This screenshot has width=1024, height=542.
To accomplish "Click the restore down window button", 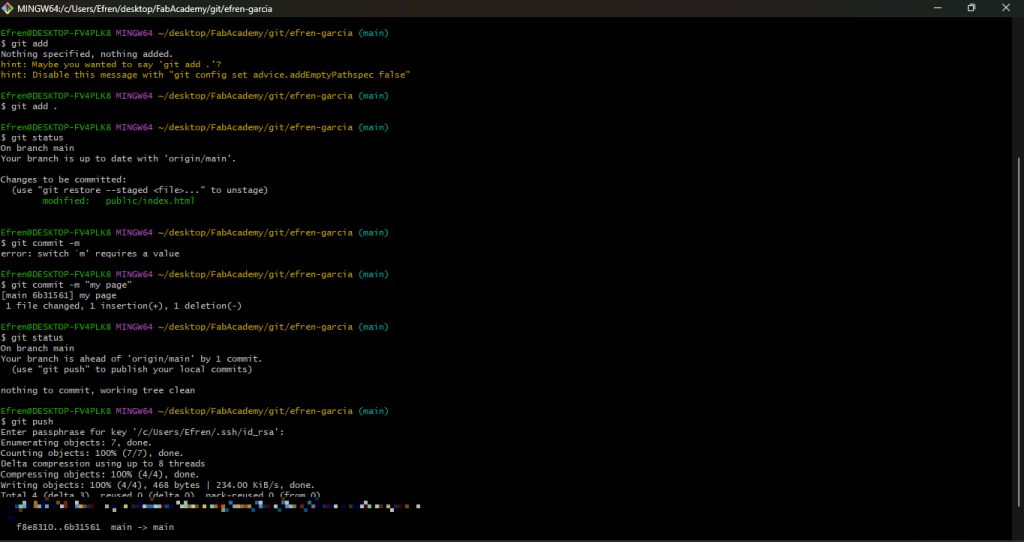I will click(970, 8).
